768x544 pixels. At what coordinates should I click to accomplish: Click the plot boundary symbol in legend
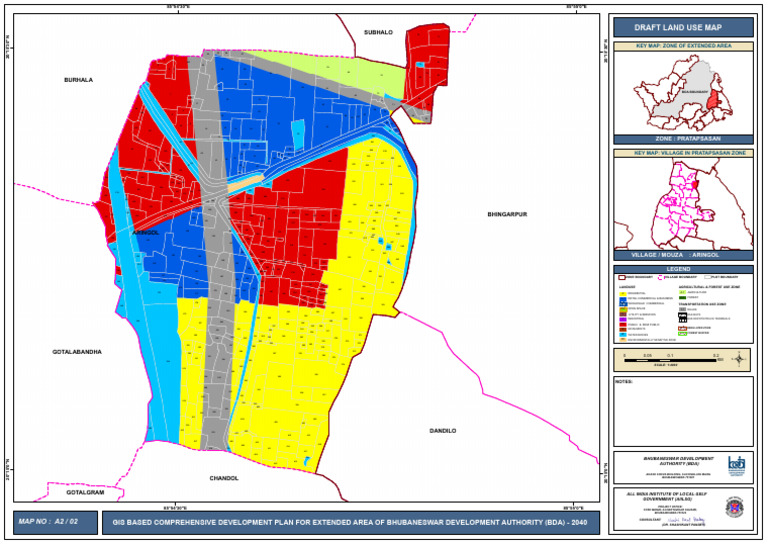pyautogui.click(x=707, y=277)
